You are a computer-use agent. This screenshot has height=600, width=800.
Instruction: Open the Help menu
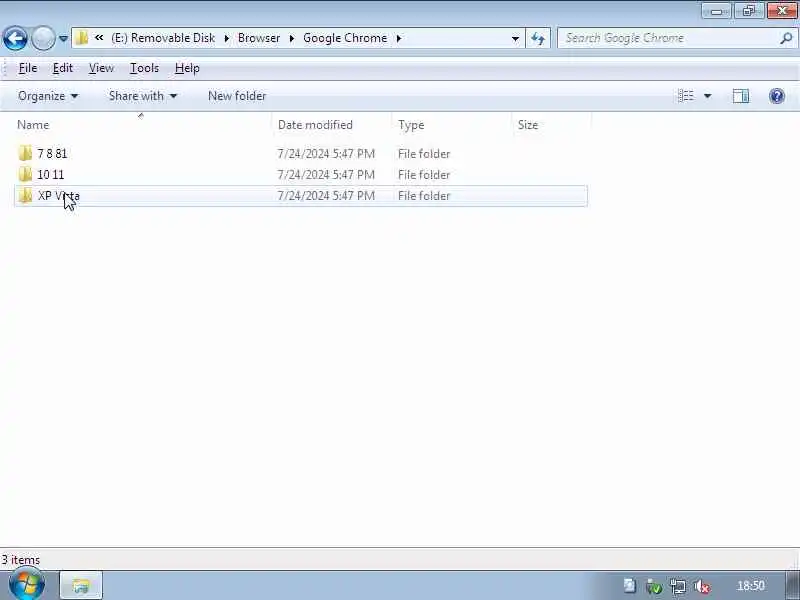(187, 68)
